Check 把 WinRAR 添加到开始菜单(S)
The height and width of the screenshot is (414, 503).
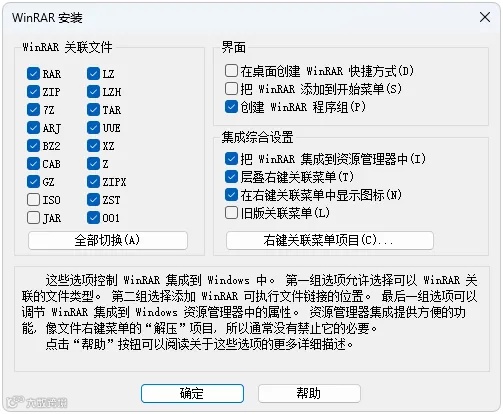(x=231, y=89)
